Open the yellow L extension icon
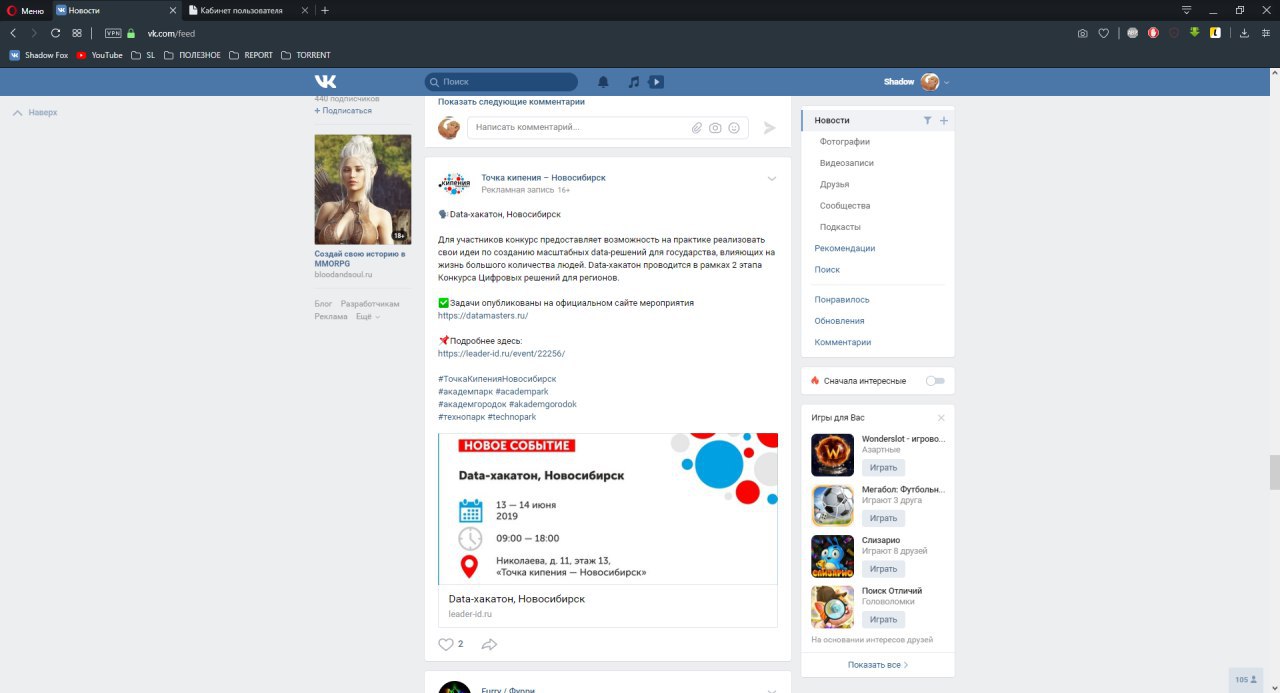The image size is (1280, 693). 1214,33
